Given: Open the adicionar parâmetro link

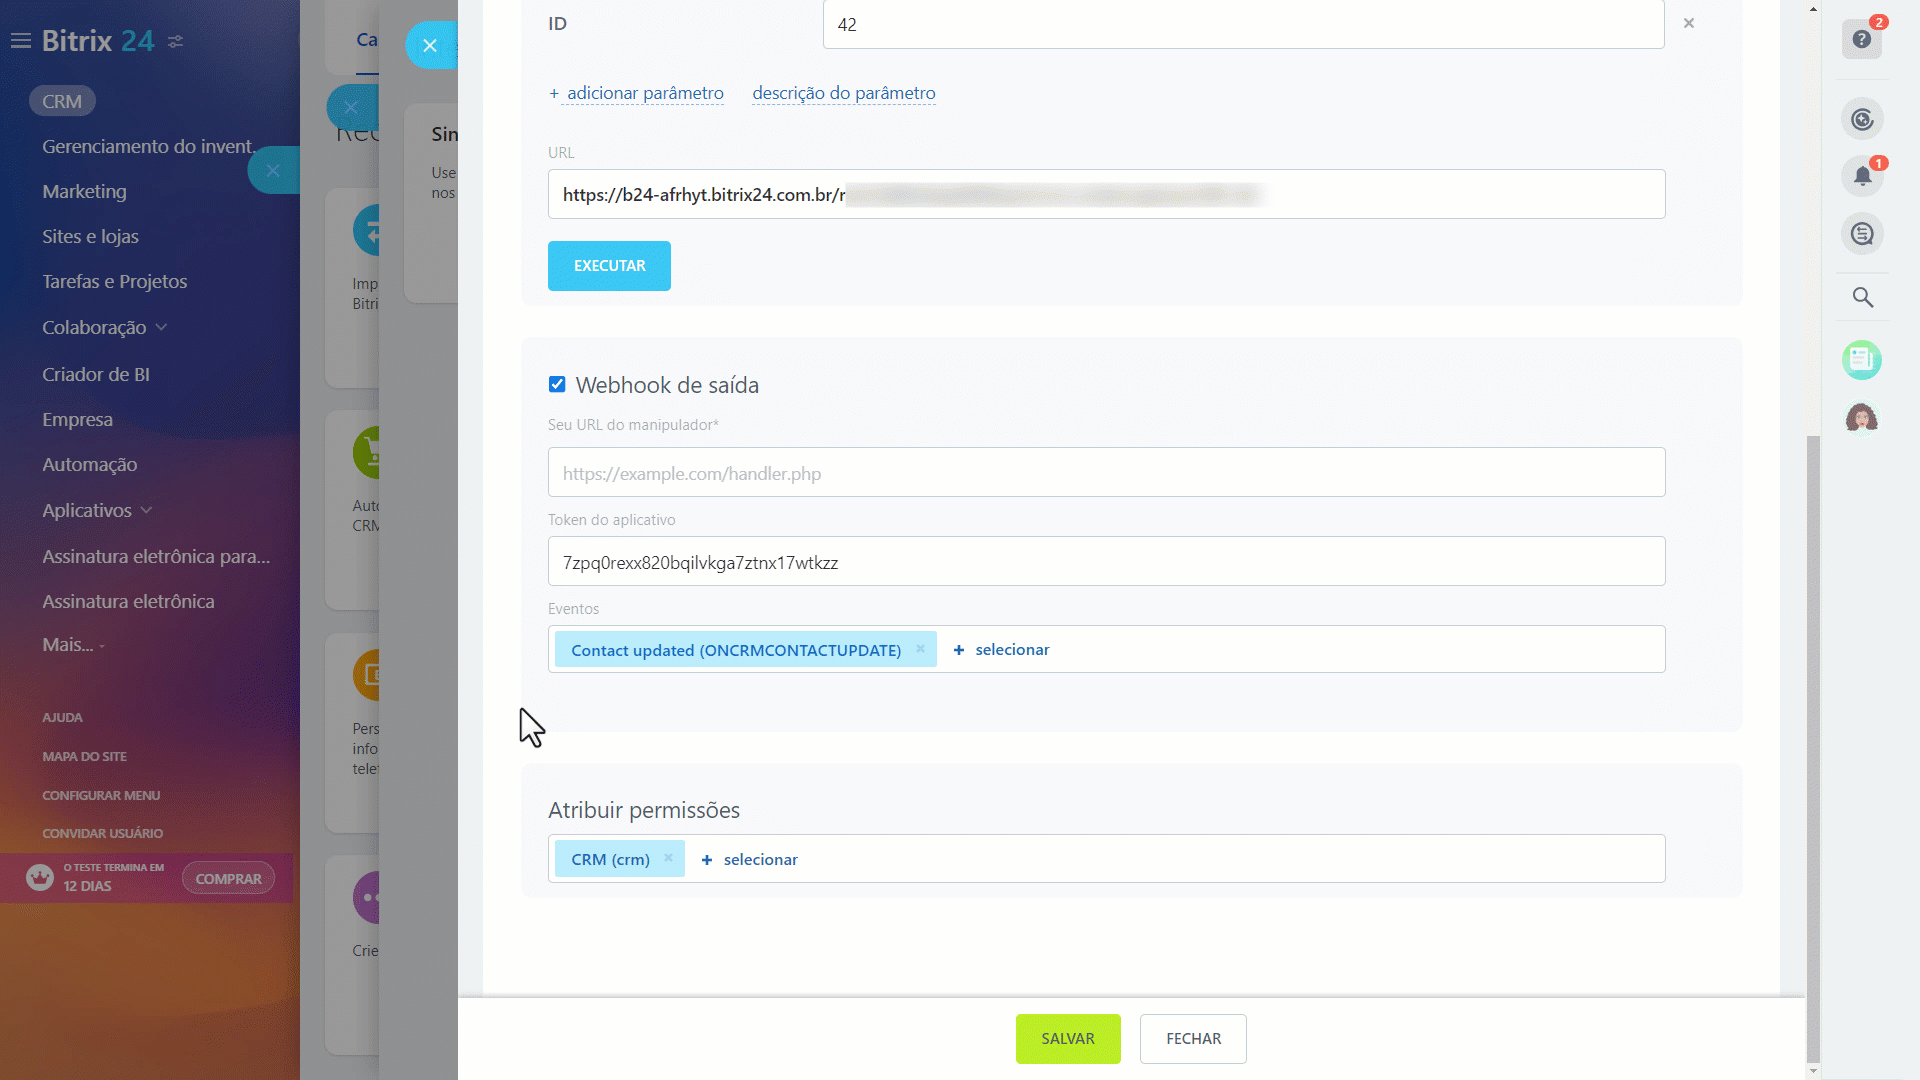Looking at the screenshot, I should [x=644, y=93].
